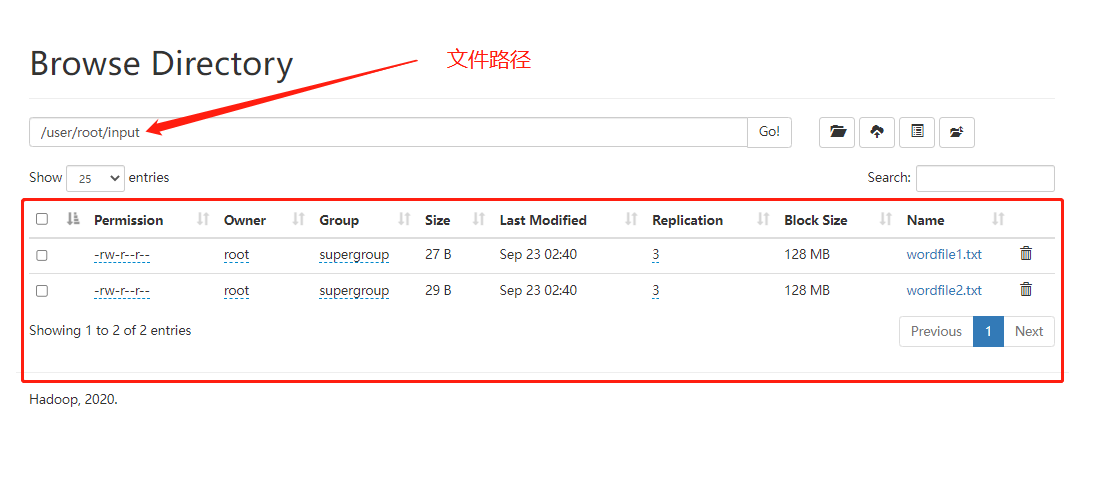Check the box for the wordfile1.txt row
The image size is (1109, 478).
click(x=42, y=255)
